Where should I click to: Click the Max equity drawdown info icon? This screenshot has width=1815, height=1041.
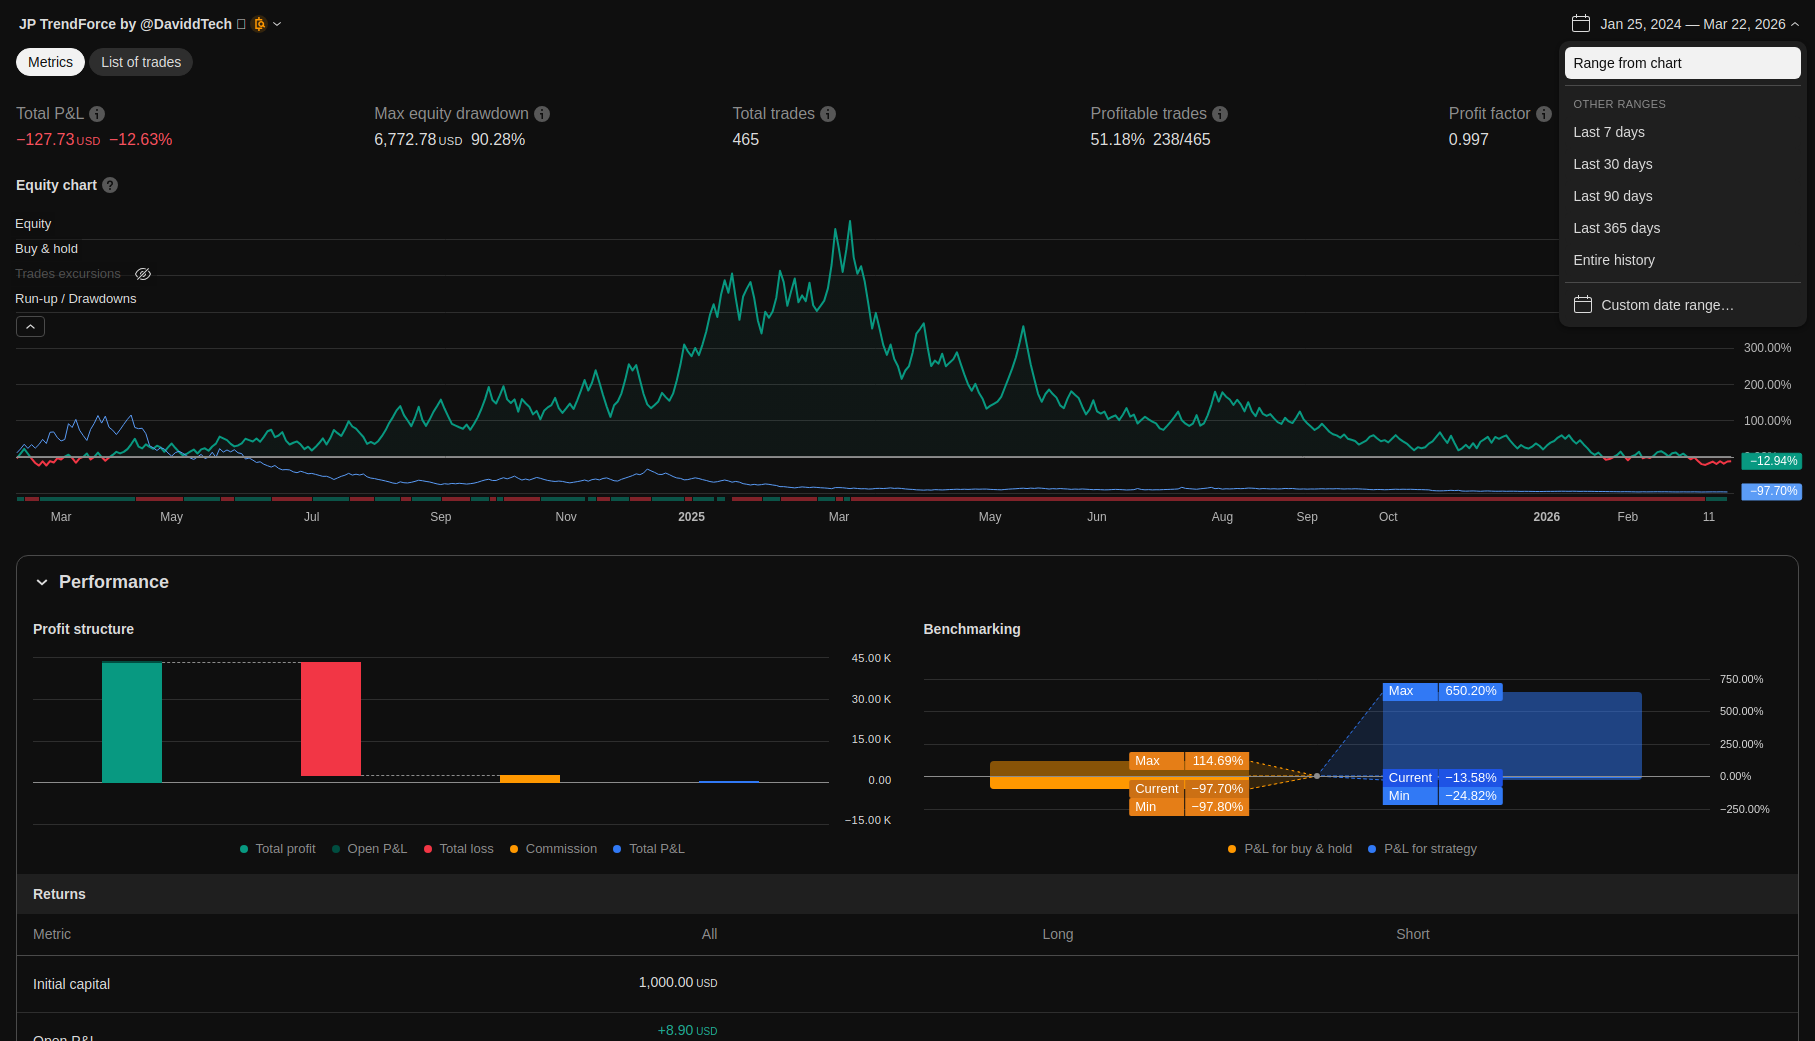(542, 114)
